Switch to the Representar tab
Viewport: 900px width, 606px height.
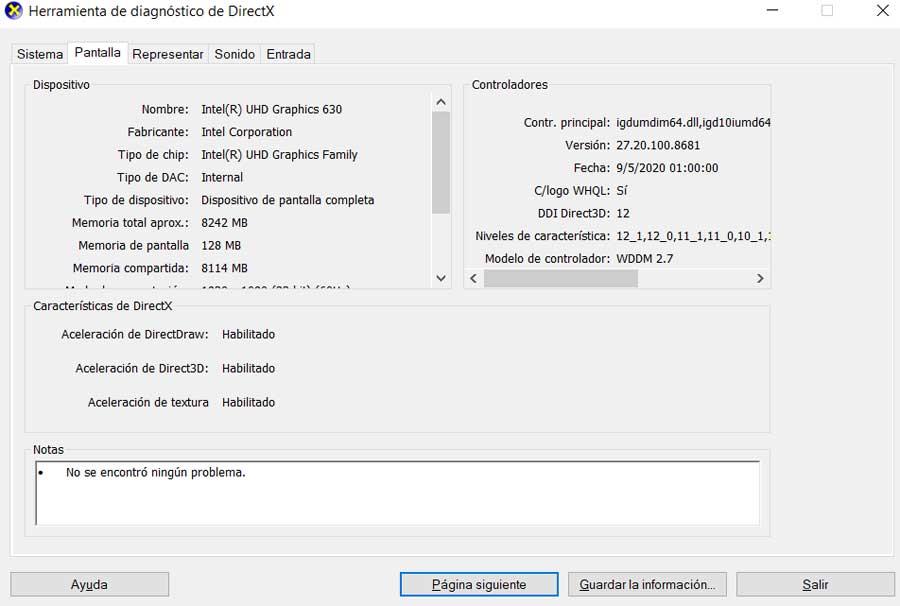(168, 54)
